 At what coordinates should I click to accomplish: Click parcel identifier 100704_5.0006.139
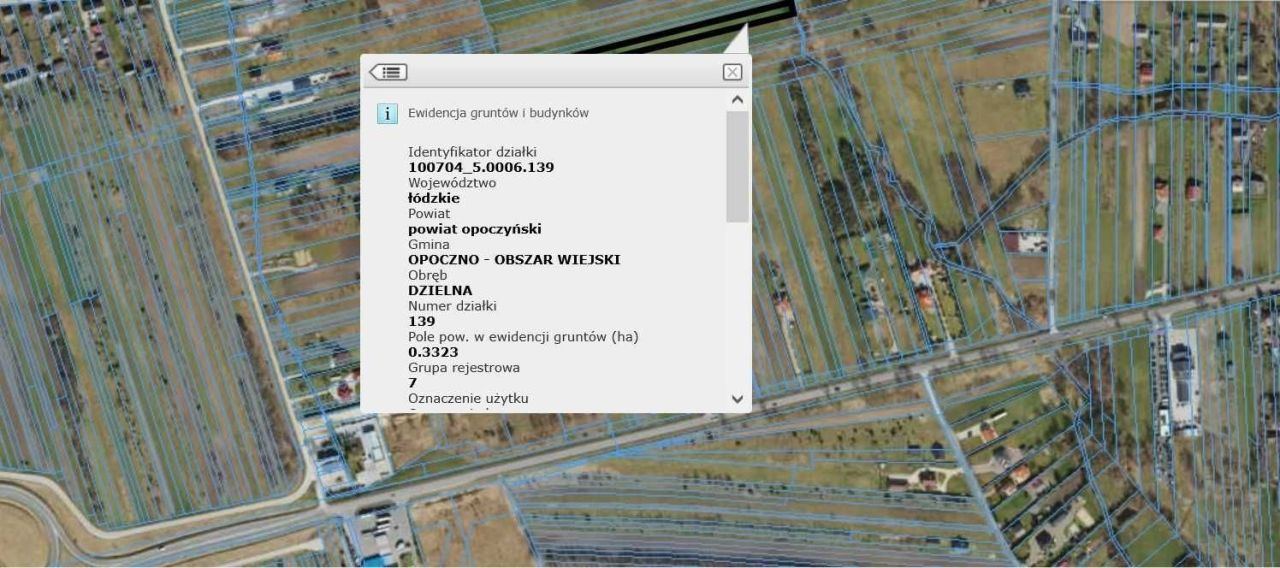click(481, 167)
